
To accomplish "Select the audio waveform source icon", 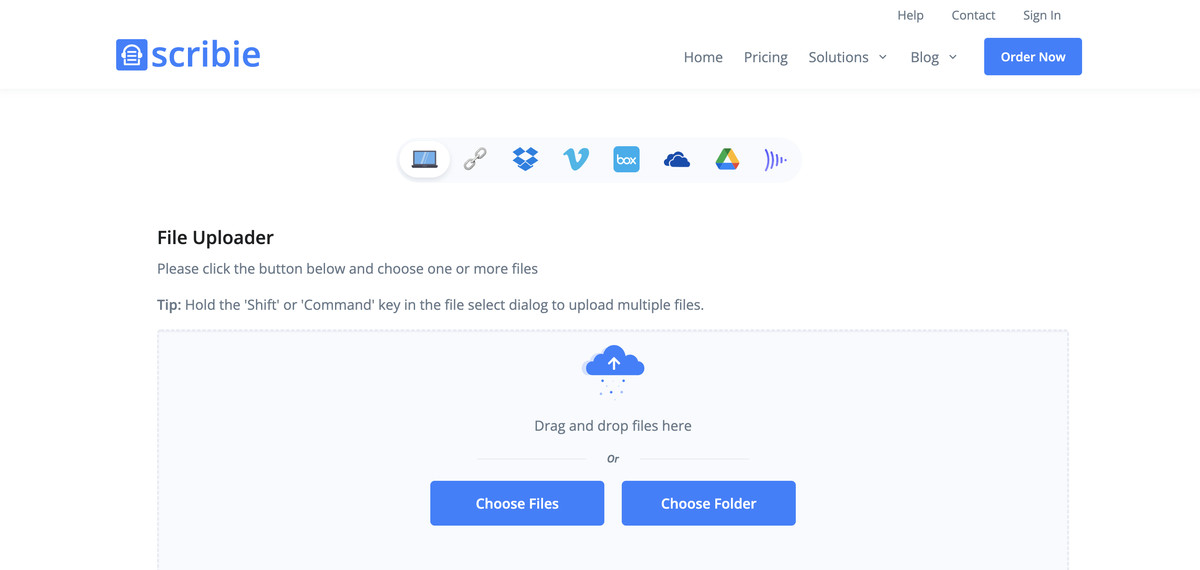I will [776, 159].
